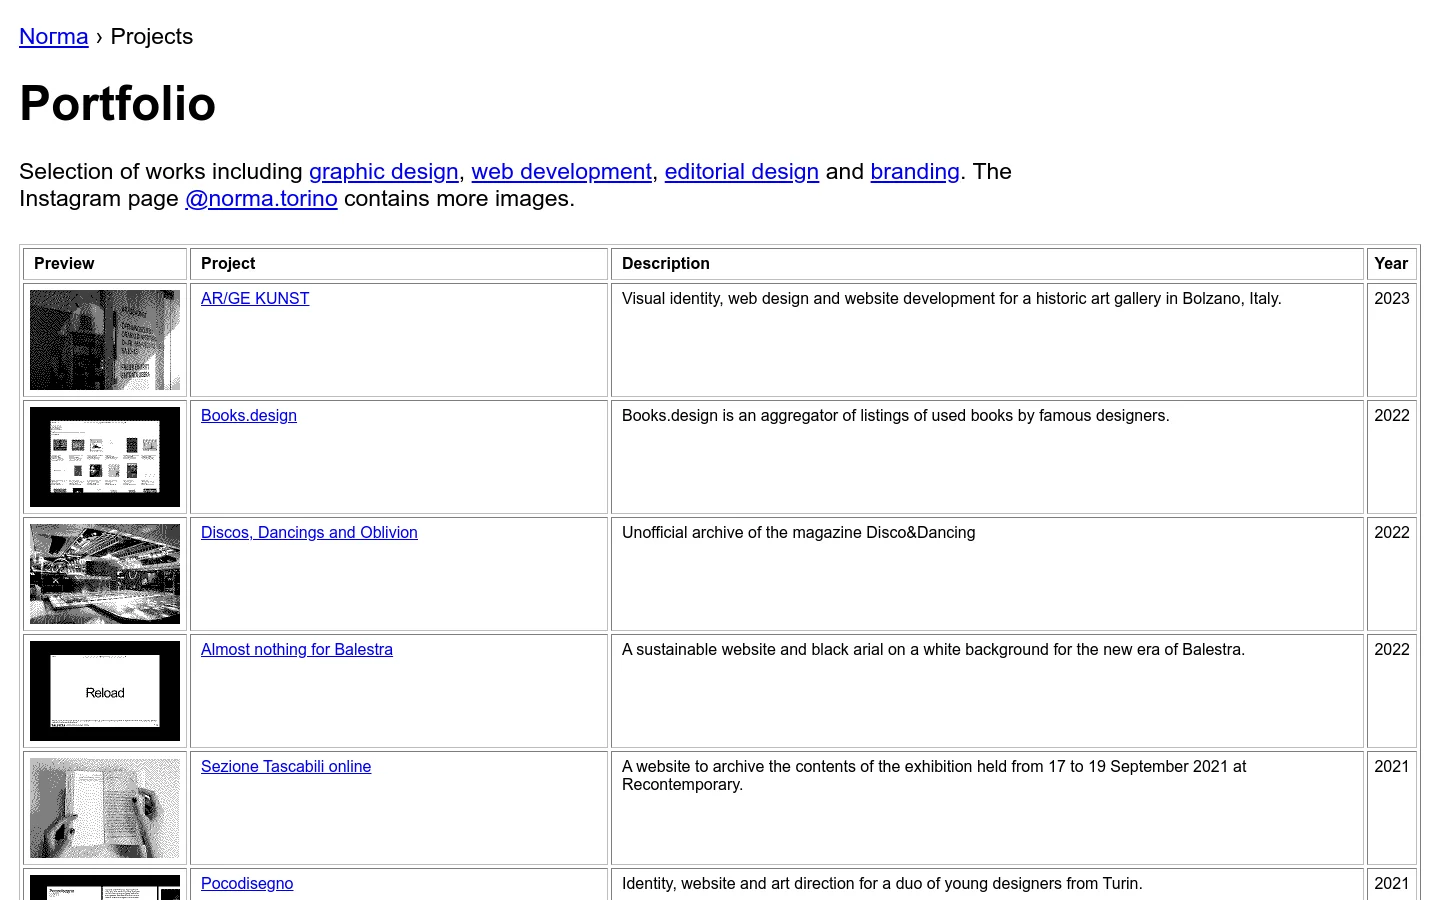Click the Portfolio page heading

pyautogui.click(x=118, y=104)
